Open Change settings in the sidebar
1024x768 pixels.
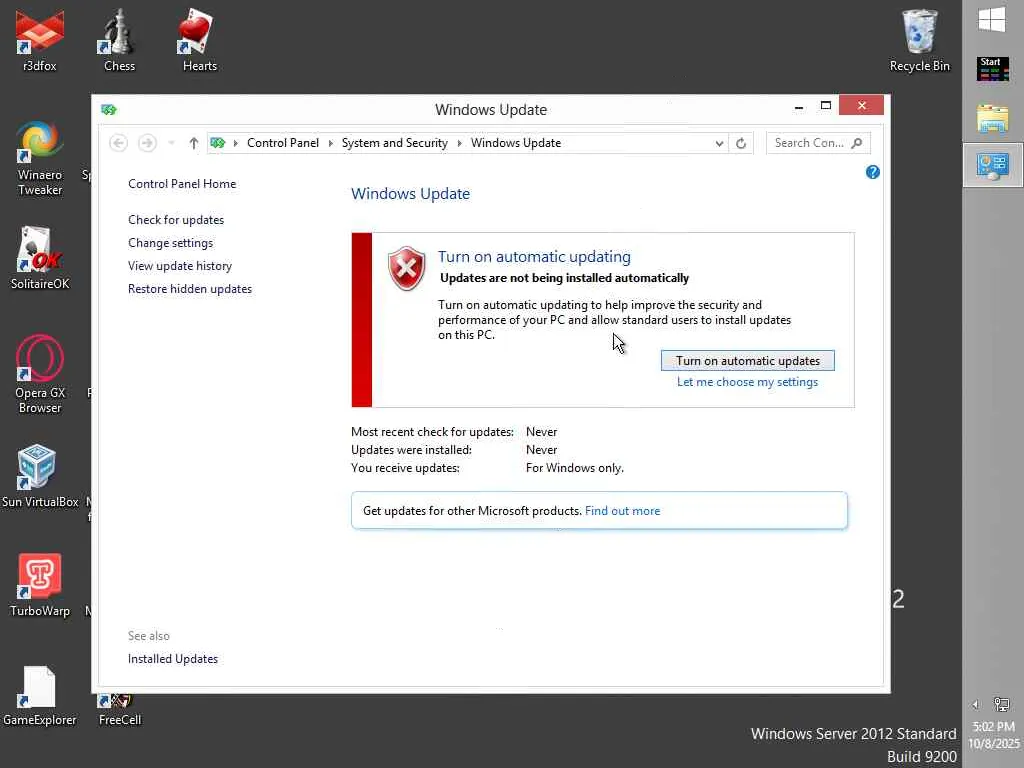tap(170, 243)
